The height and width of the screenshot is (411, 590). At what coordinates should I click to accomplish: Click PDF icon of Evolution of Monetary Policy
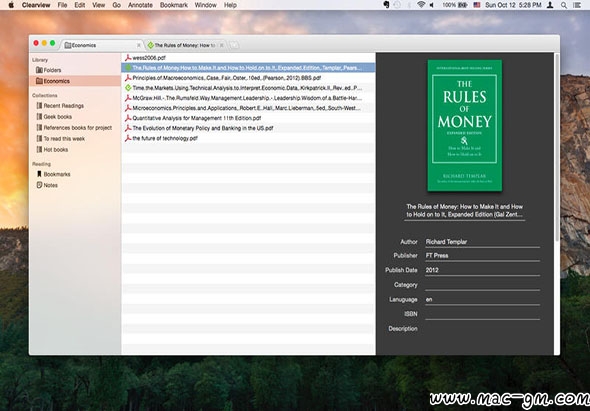coord(128,128)
